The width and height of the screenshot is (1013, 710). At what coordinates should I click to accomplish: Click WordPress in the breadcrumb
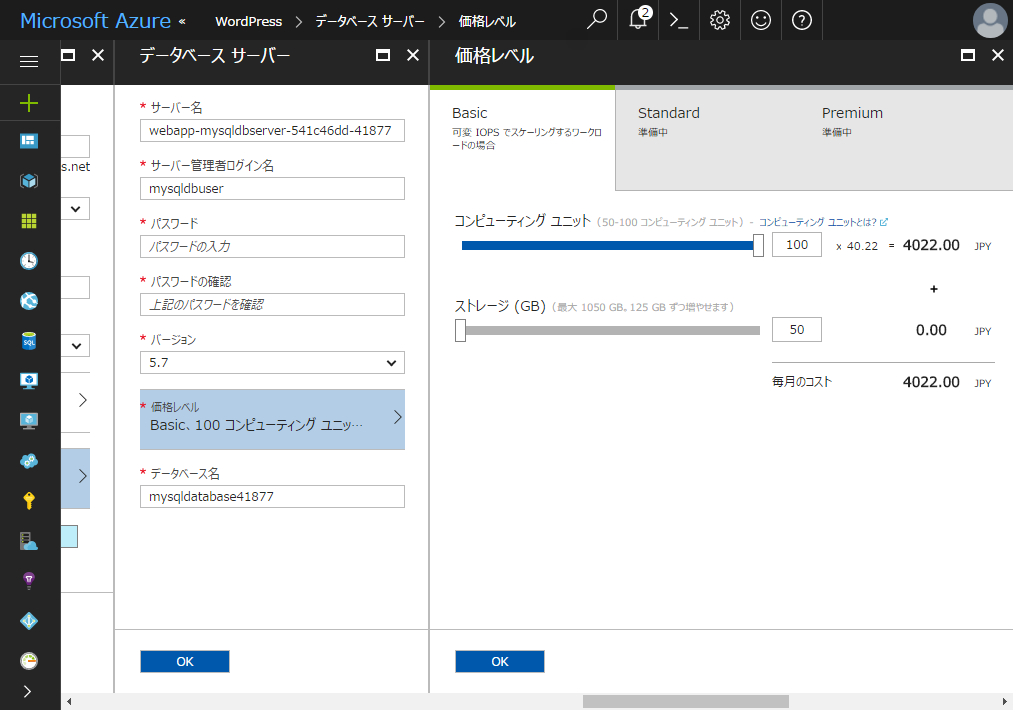click(248, 21)
